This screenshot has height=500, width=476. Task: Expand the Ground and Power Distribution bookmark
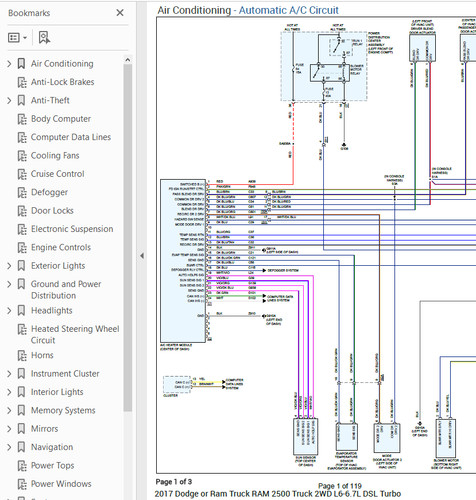[x=9, y=284]
